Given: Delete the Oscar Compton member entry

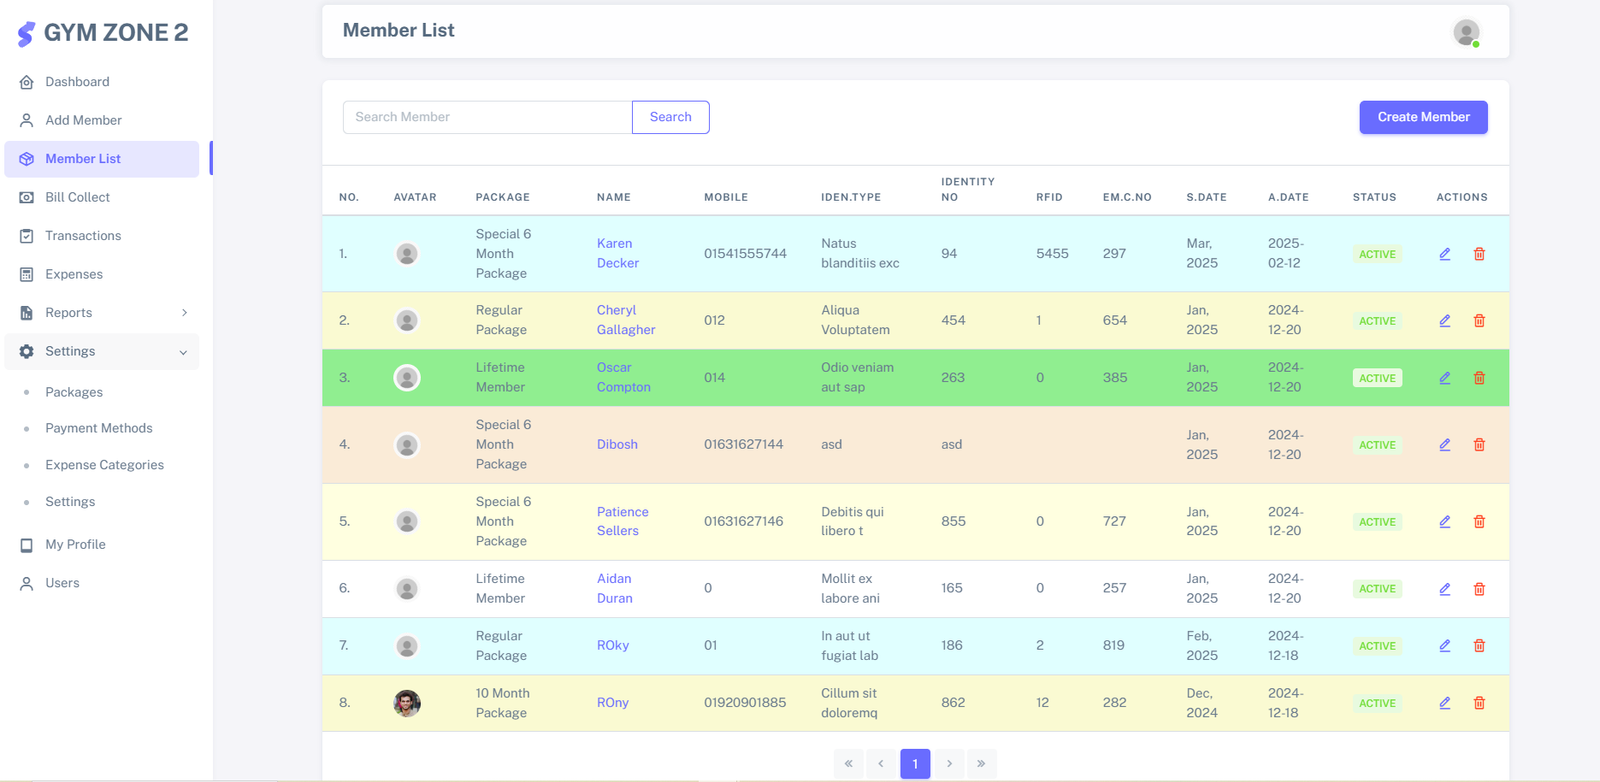Looking at the screenshot, I should (x=1479, y=378).
